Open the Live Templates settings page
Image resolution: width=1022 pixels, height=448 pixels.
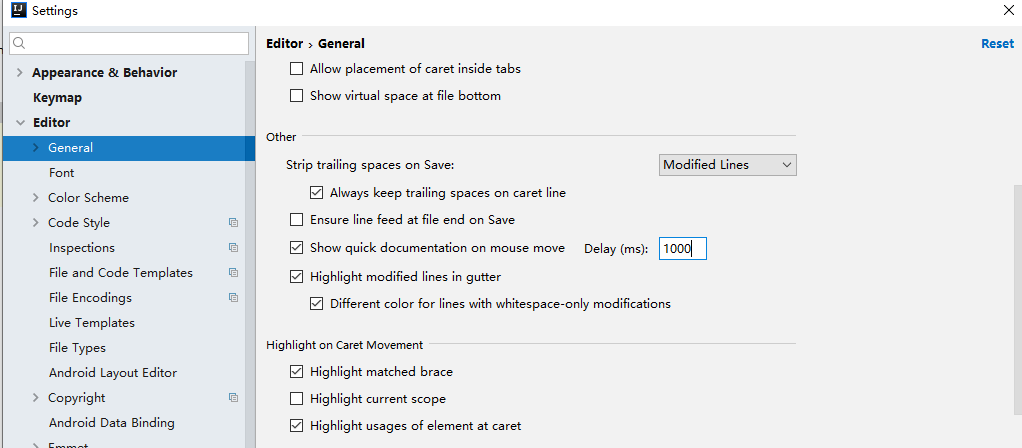tap(91, 323)
